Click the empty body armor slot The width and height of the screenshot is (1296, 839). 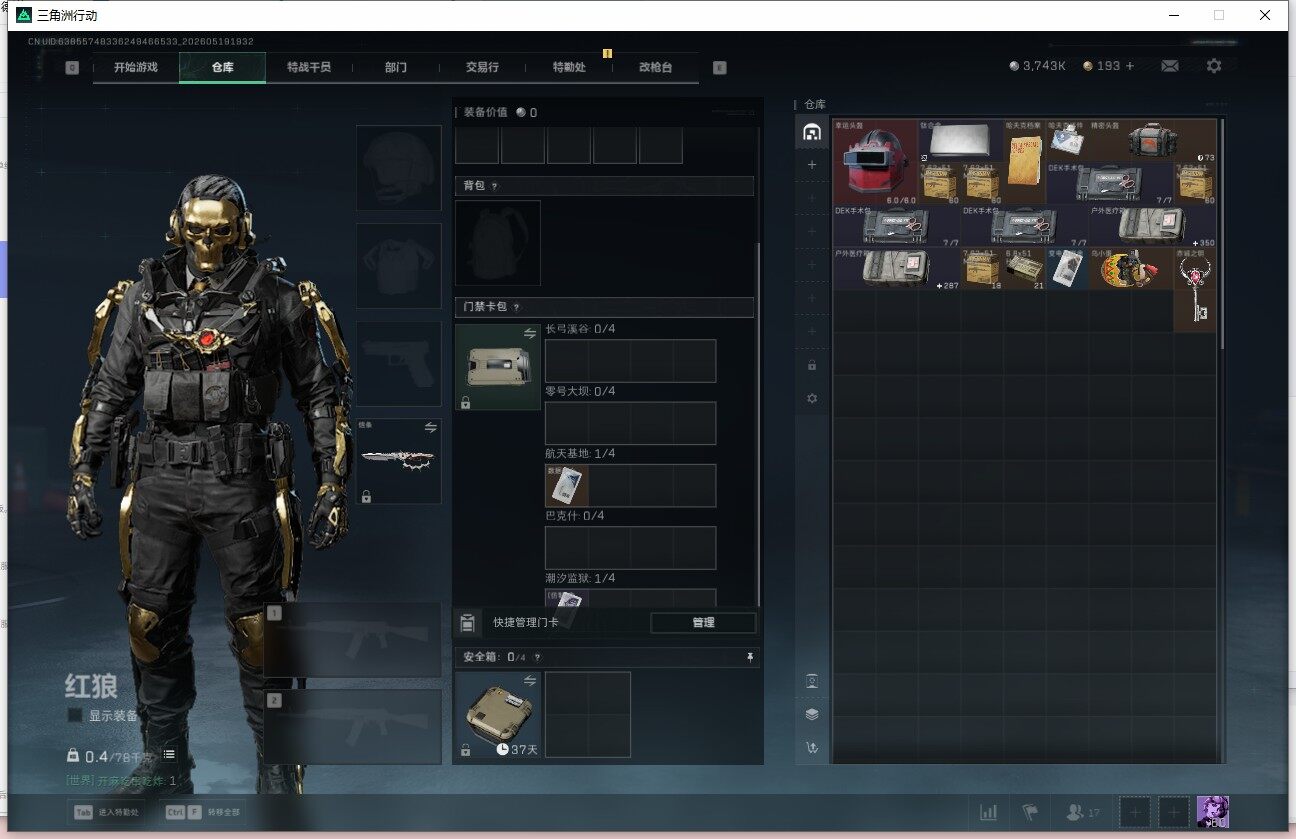click(x=399, y=265)
